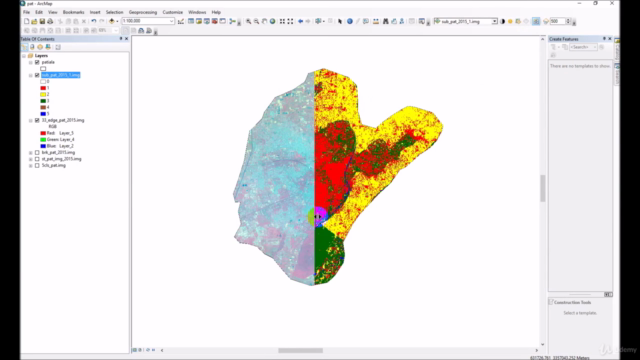
Task: Open the map scale dropdown
Action: coord(171,21)
